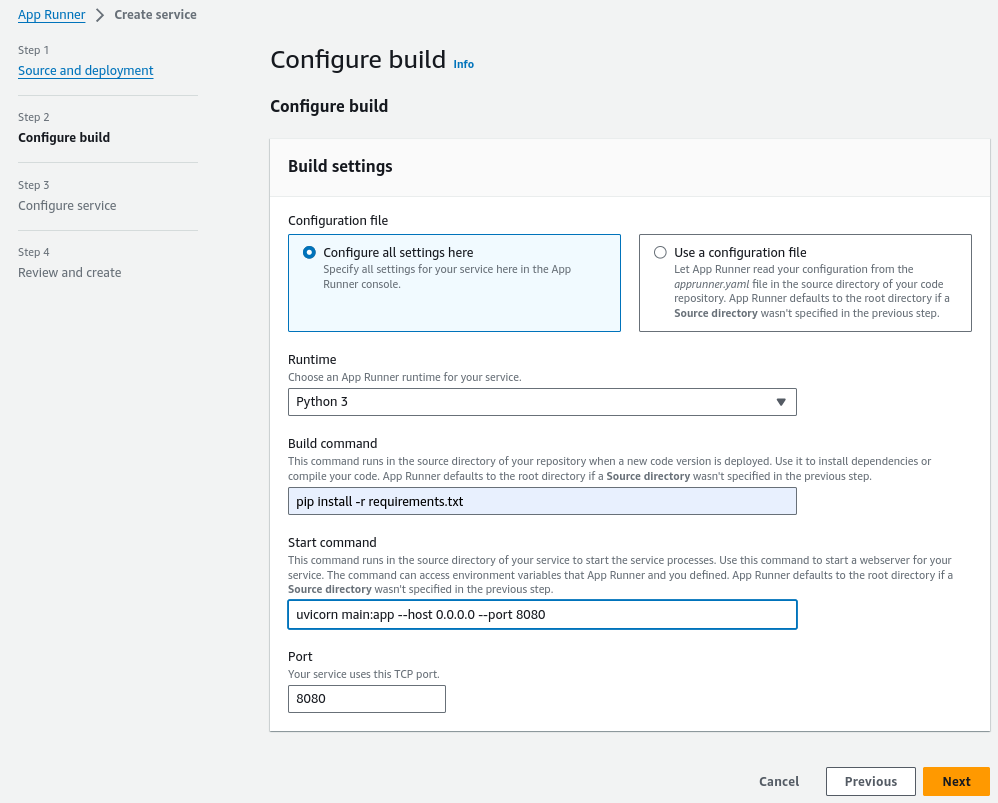Click the Port field containing 8080
Image resolution: width=998 pixels, height=803 pixels.
coord(366,699)
